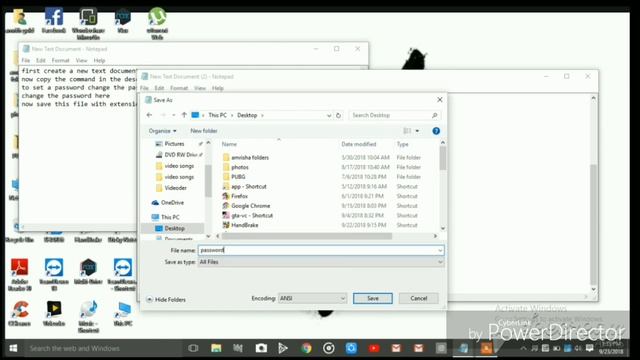640x360 pixels.
Task: Open the Organize menu
Action: [x=162, y=131]
